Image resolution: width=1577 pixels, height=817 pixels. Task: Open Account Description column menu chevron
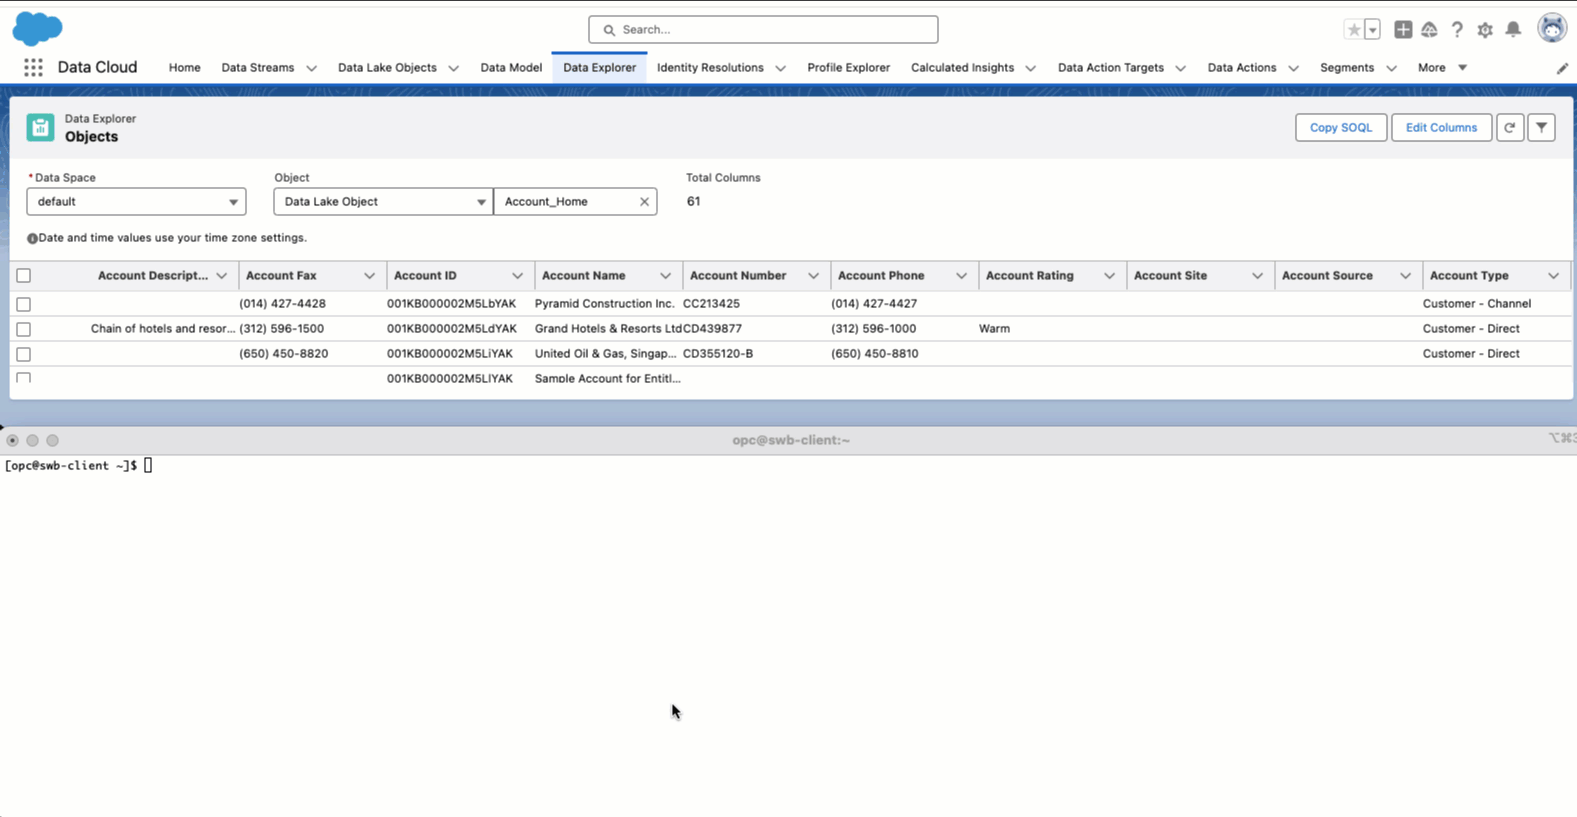(221, 276)
